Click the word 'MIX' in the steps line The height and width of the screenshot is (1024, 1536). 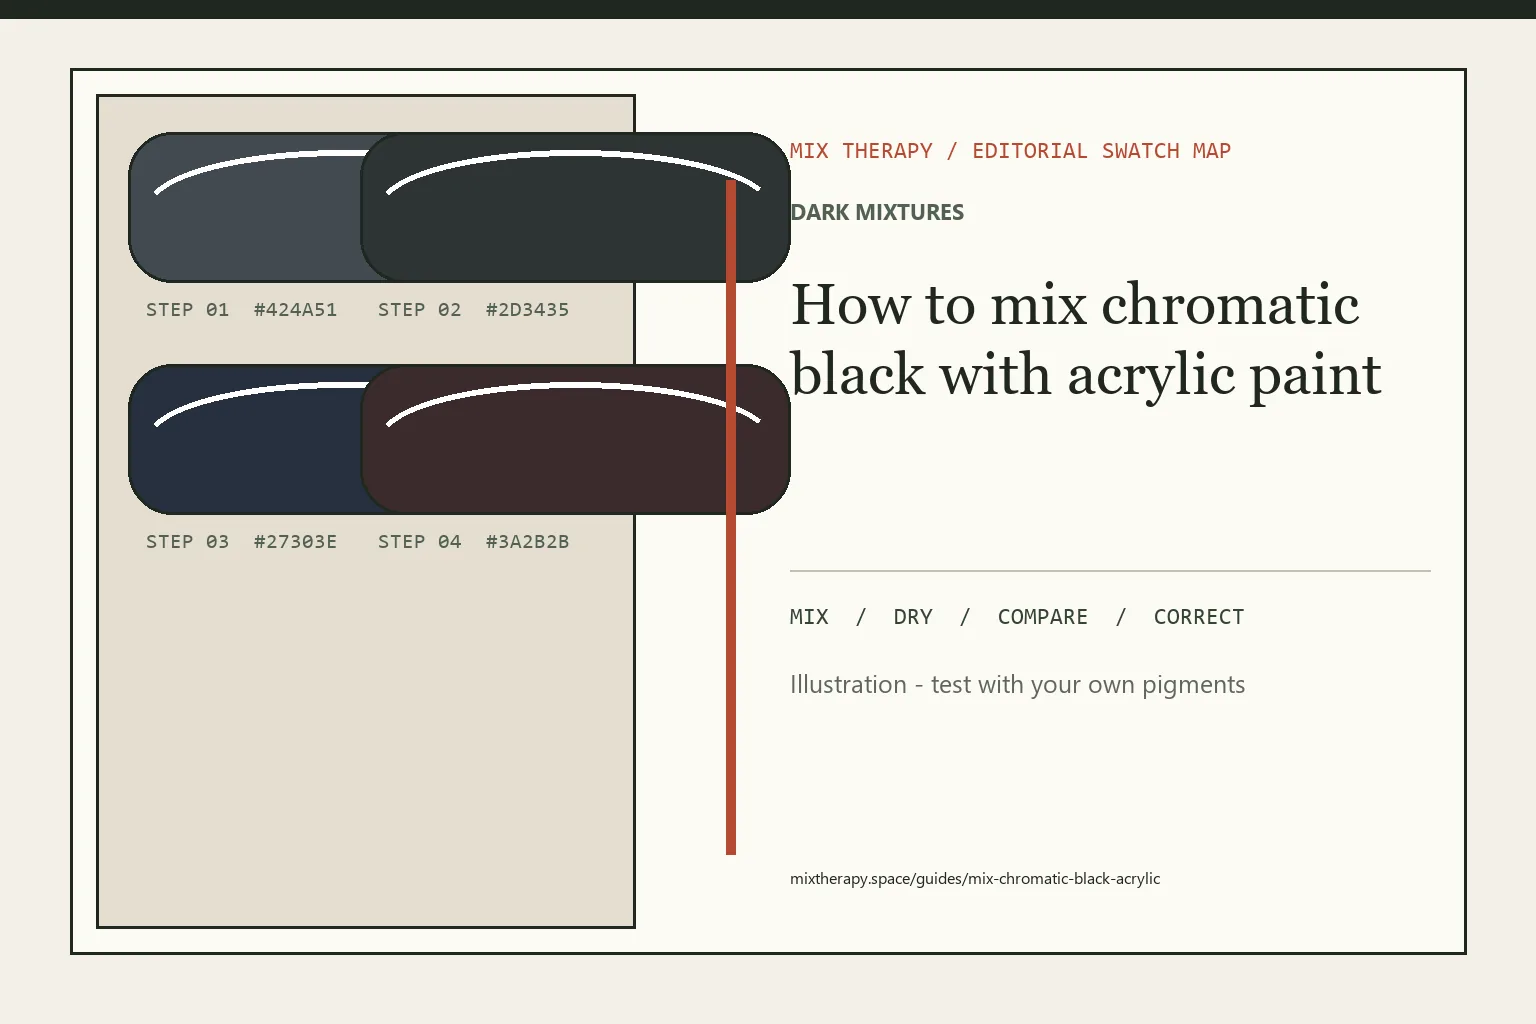809,617
